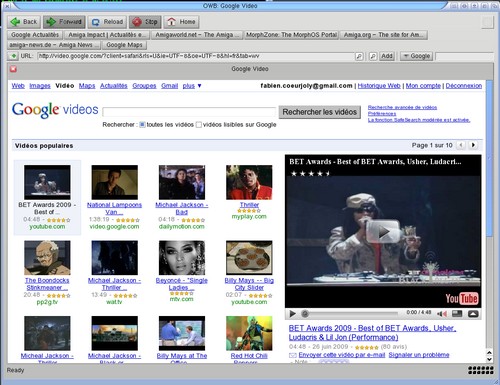Open the 'Déconnexion' link
The image size is (500, 385).
click(x=464, y=86)
